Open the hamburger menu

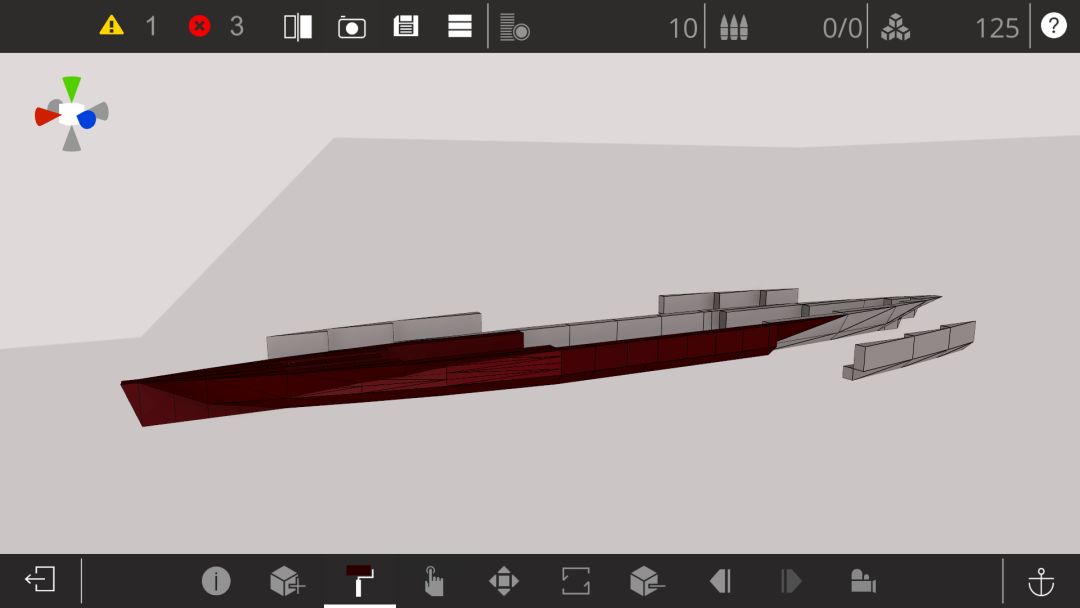459,26
